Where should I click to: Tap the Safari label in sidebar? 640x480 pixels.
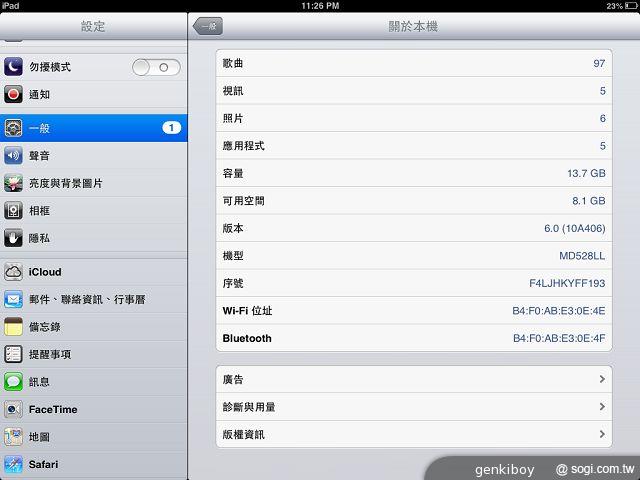(43, 464)
